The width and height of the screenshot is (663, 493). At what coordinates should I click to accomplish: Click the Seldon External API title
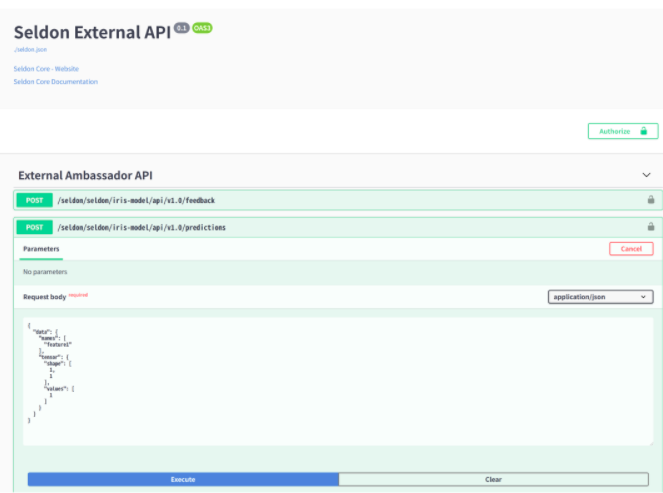(x=92, y=32)
